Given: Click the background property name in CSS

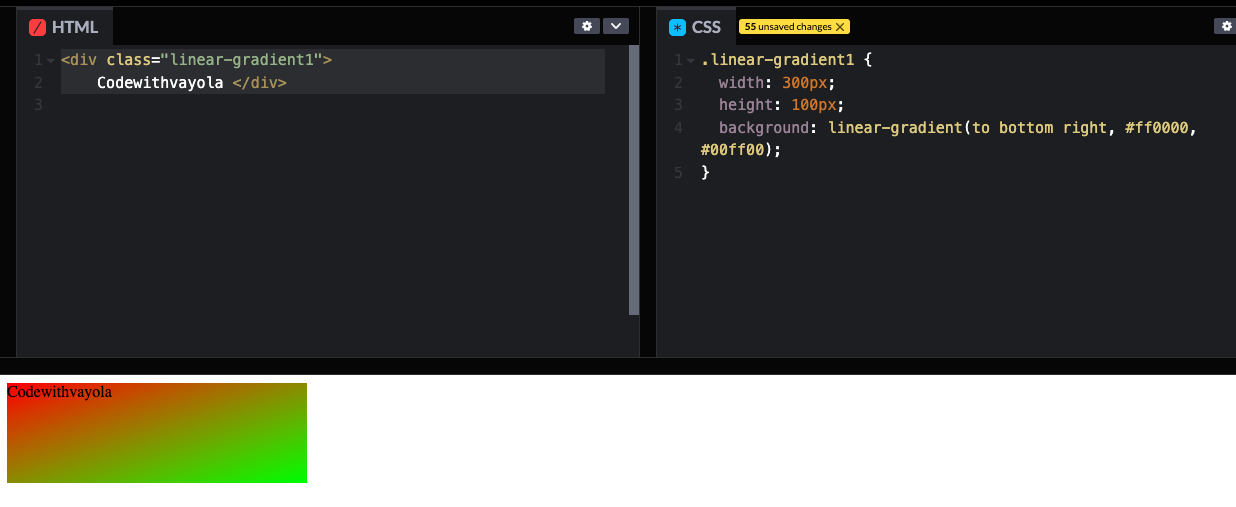Looking at the screenshot, I should click(x=764, y=128).
